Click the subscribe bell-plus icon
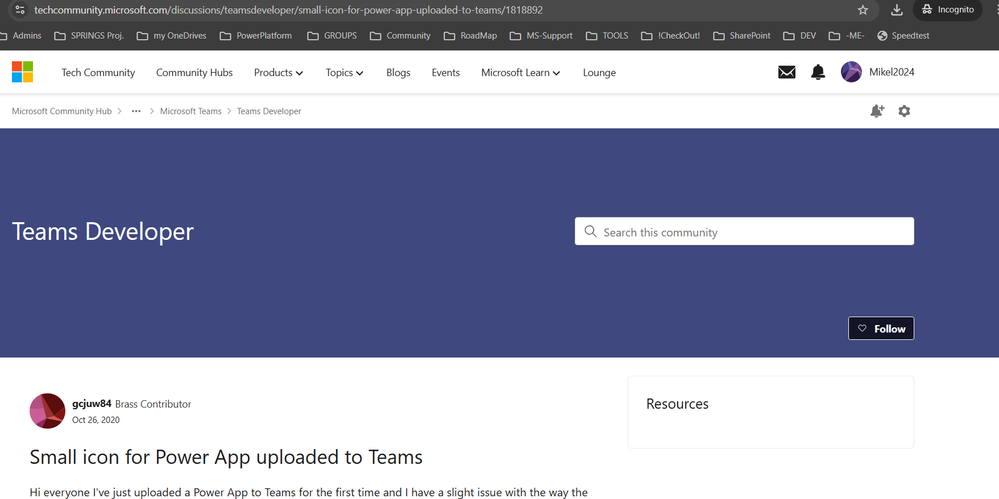 [877, 111]
